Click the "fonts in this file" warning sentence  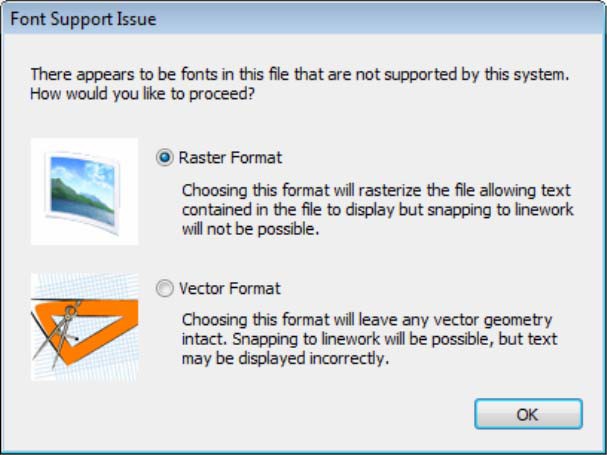(300, 74)
